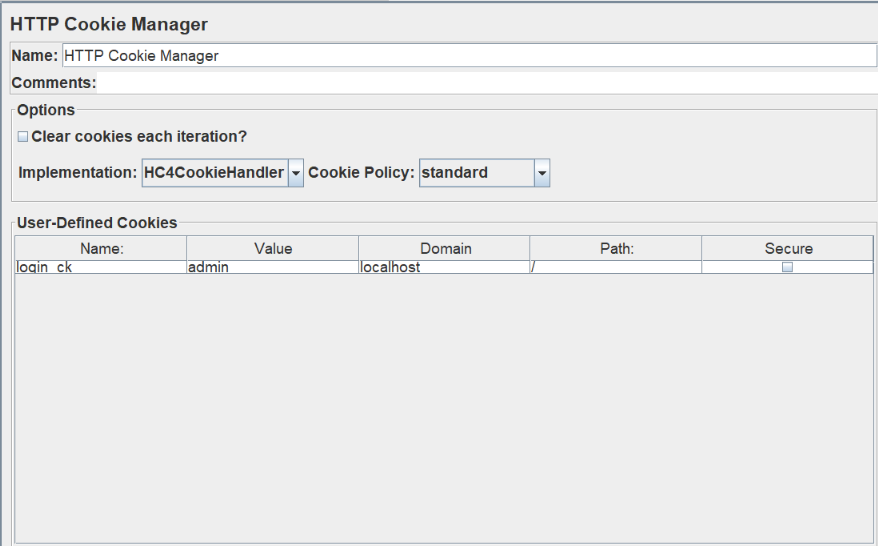878x546 pixels.
Task: Click the Path: column header
Action: pyautogui.click(x=616, y=248)
